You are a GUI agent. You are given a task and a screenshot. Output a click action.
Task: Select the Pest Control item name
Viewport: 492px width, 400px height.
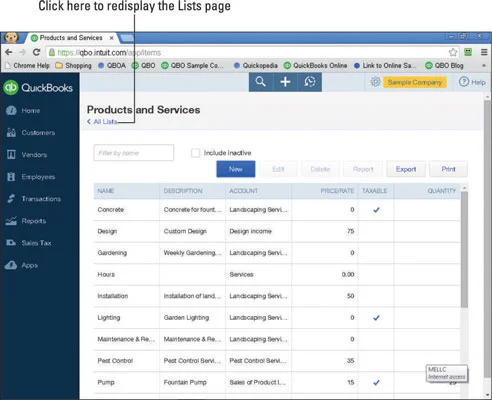point(115,361)
